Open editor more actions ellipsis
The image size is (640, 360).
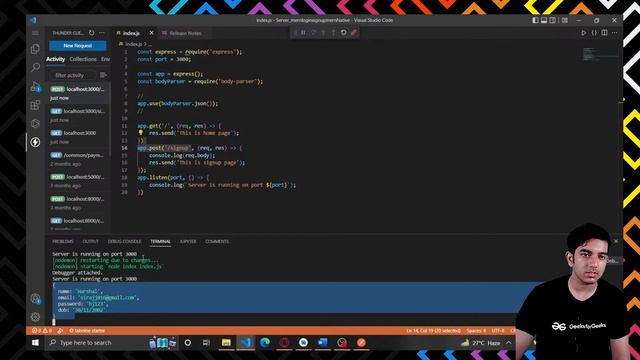pos(615,33)
